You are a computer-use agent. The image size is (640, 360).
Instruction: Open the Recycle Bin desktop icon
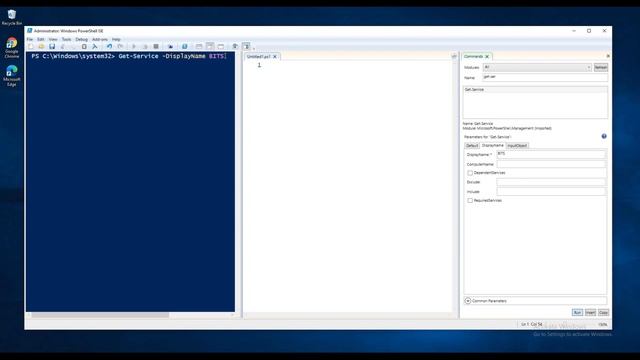[x=12, y=18]
